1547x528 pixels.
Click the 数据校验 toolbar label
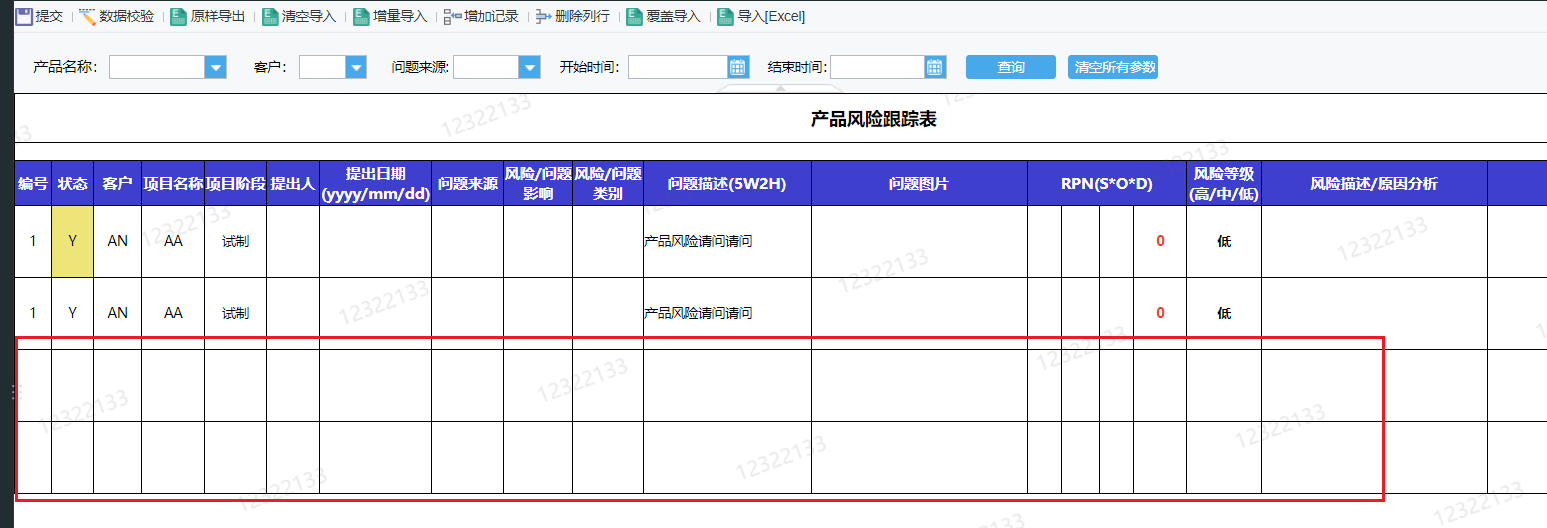(127, 17)
